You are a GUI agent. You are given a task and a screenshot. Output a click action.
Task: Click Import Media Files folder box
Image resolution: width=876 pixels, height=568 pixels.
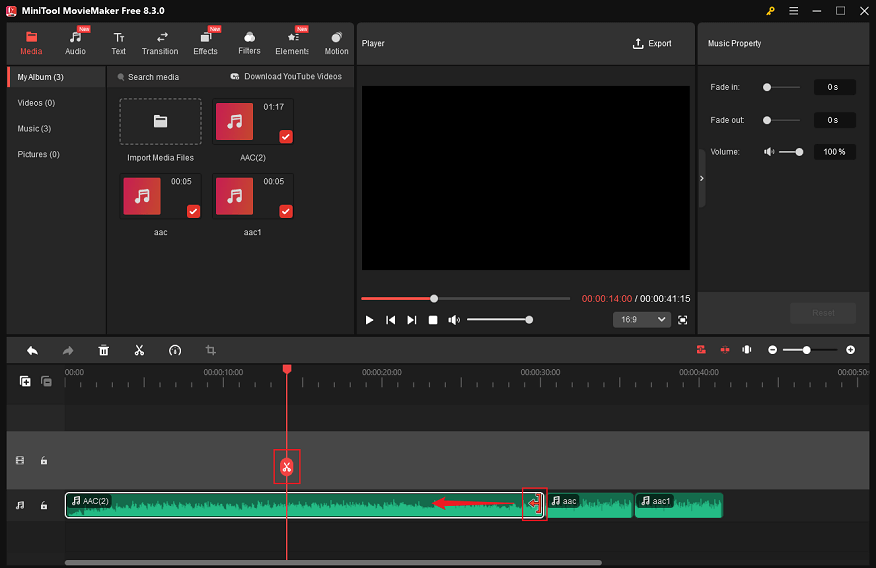(x=160, y=122)
